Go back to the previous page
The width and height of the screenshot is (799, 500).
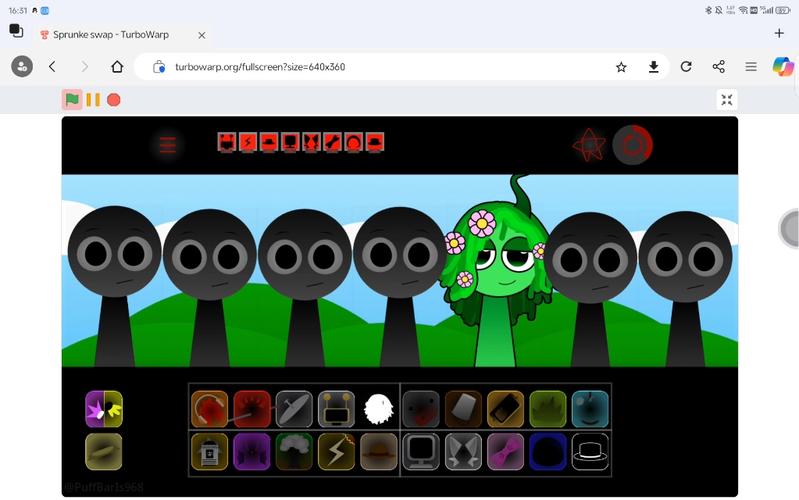click(52, 67)
